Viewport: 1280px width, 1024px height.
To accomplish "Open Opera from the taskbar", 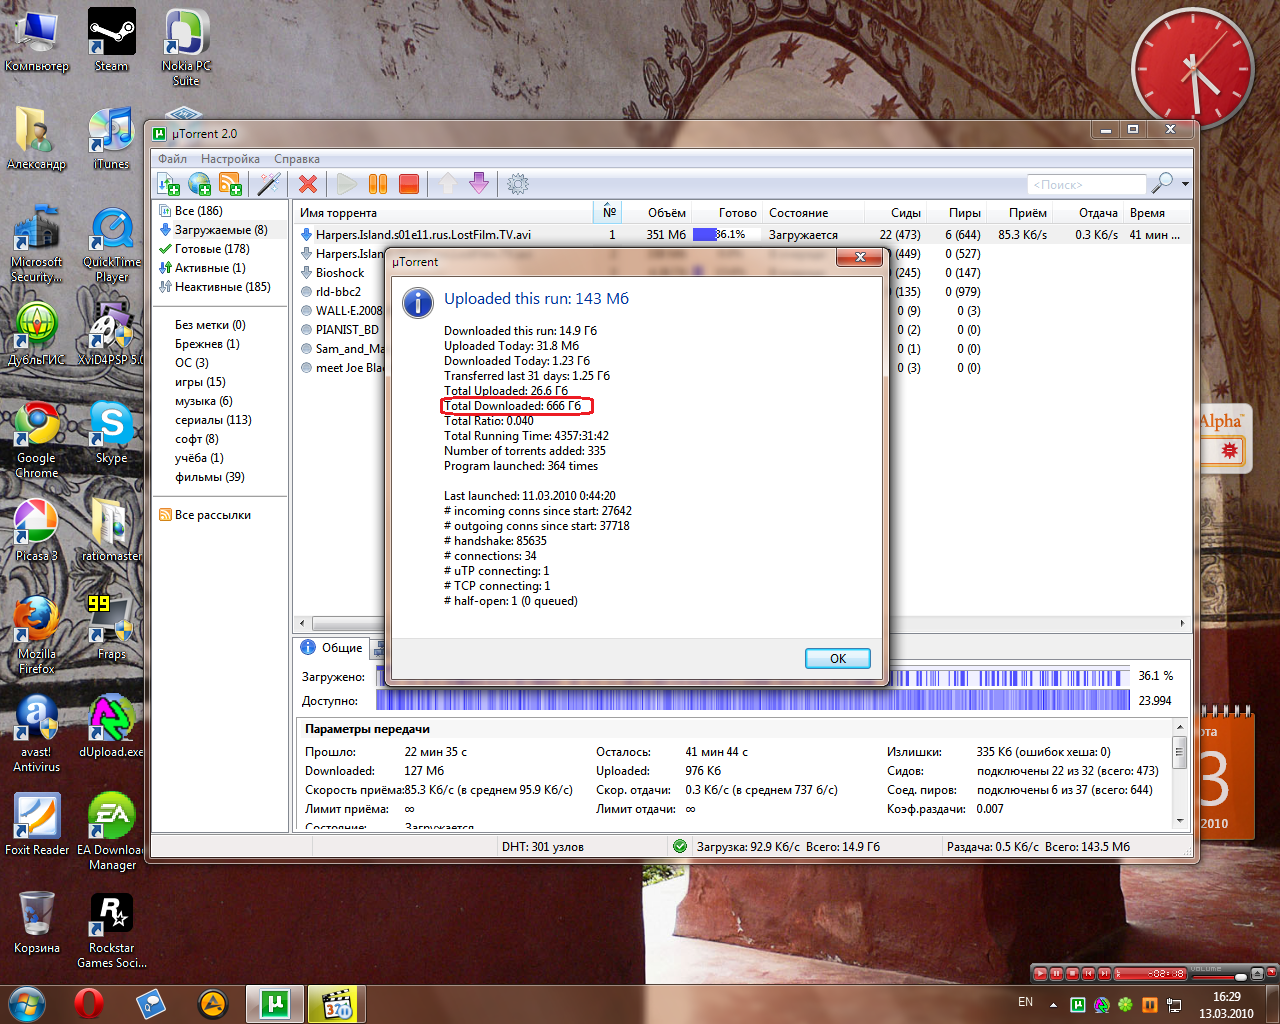I will [x=89, y=1003].
